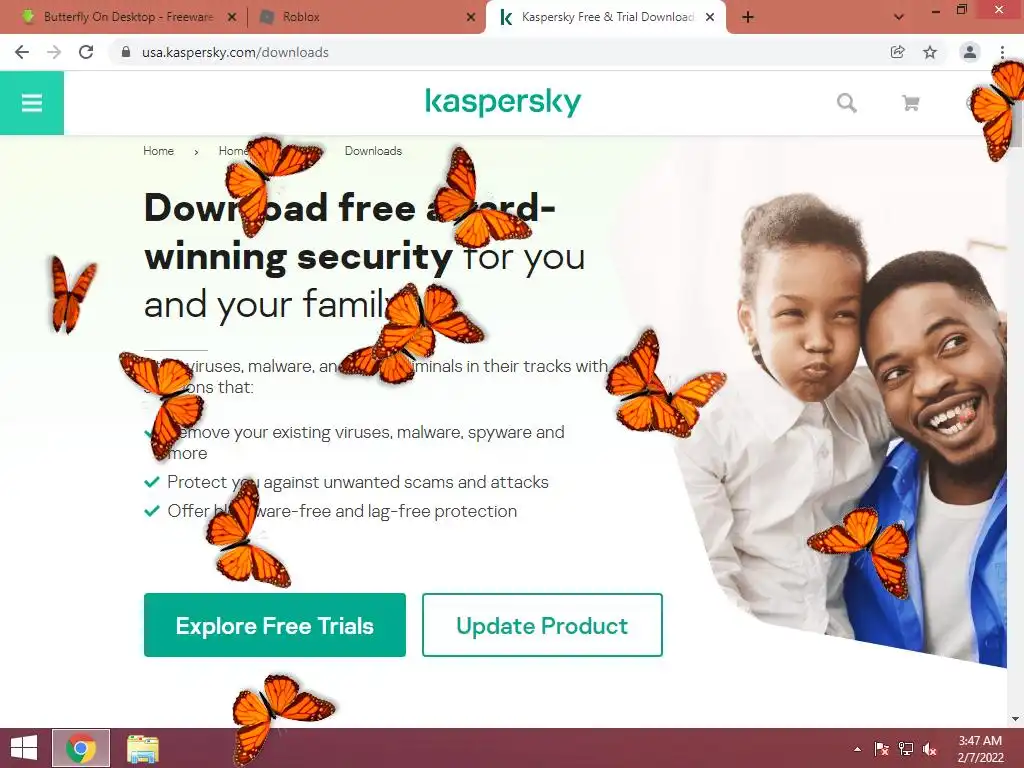Image resolution: width=1024 pixels, height=768 pixels.
Task: Go back to the previous page
Action: [x=22, y=52]
